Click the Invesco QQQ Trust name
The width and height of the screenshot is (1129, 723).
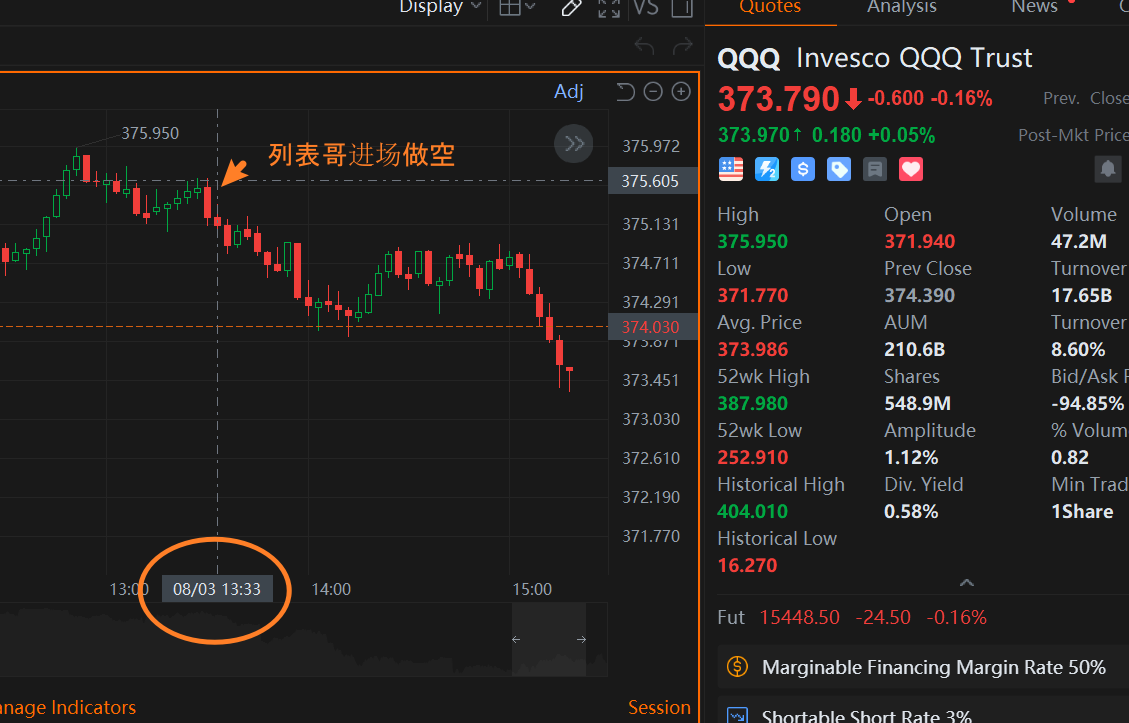click(x=914, y=58)
